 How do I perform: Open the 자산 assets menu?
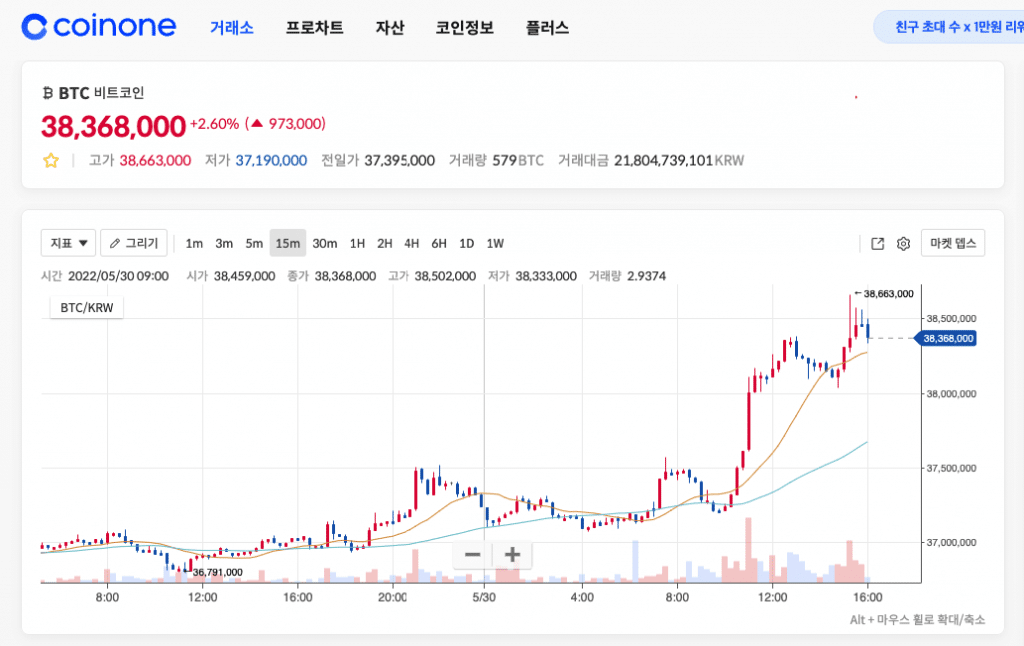[x=390, y=27]
